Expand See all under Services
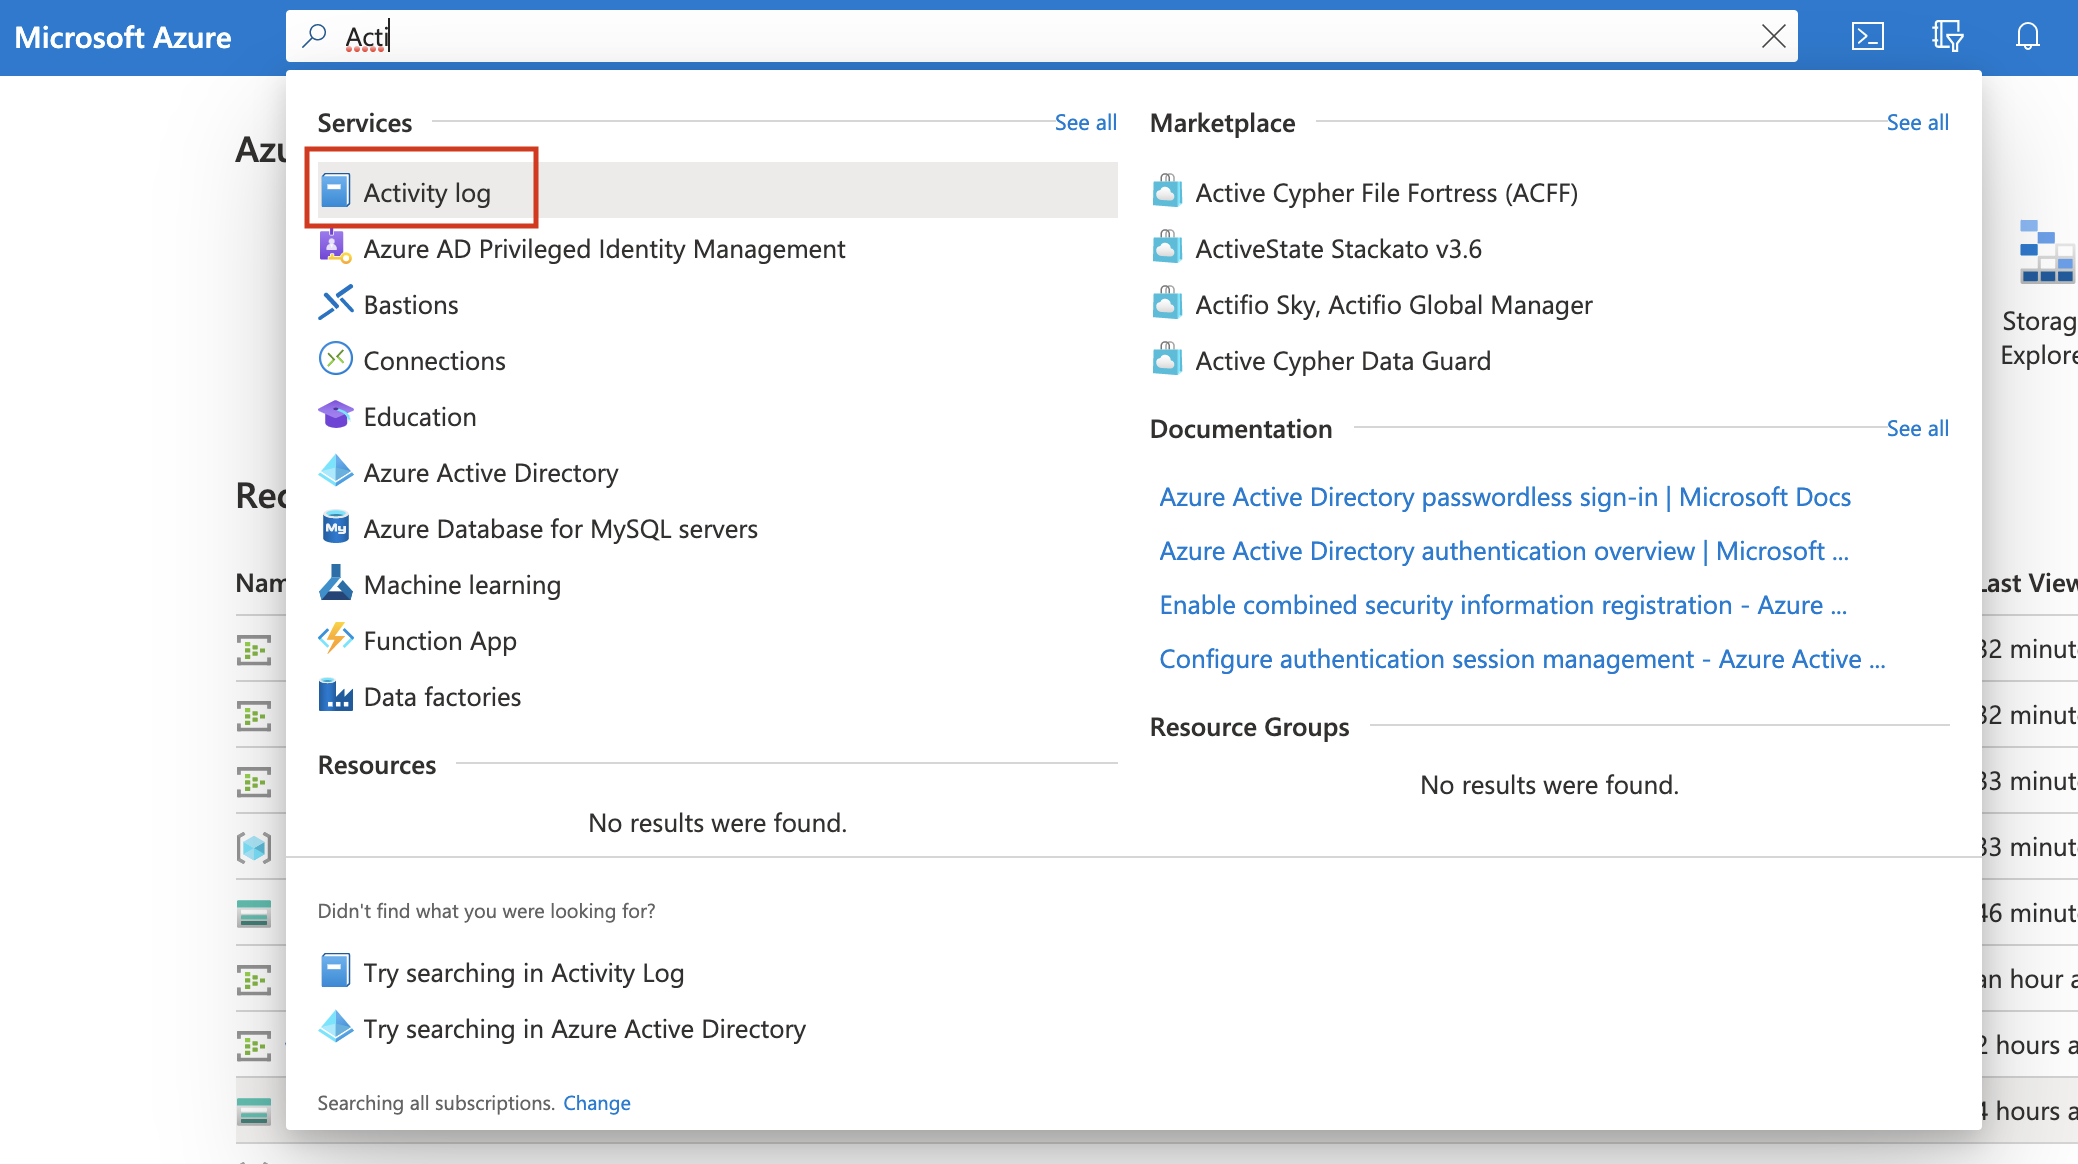 pyautogui.click(x=1086, y=122)
